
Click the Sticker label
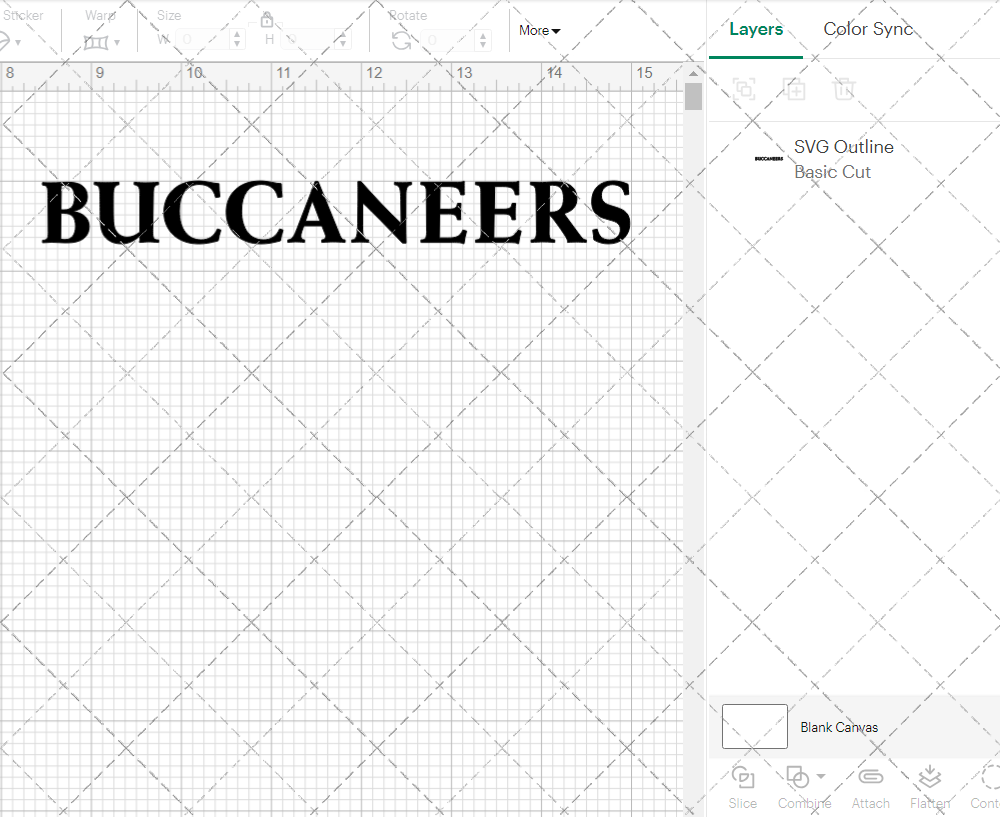tap(25, 15)
